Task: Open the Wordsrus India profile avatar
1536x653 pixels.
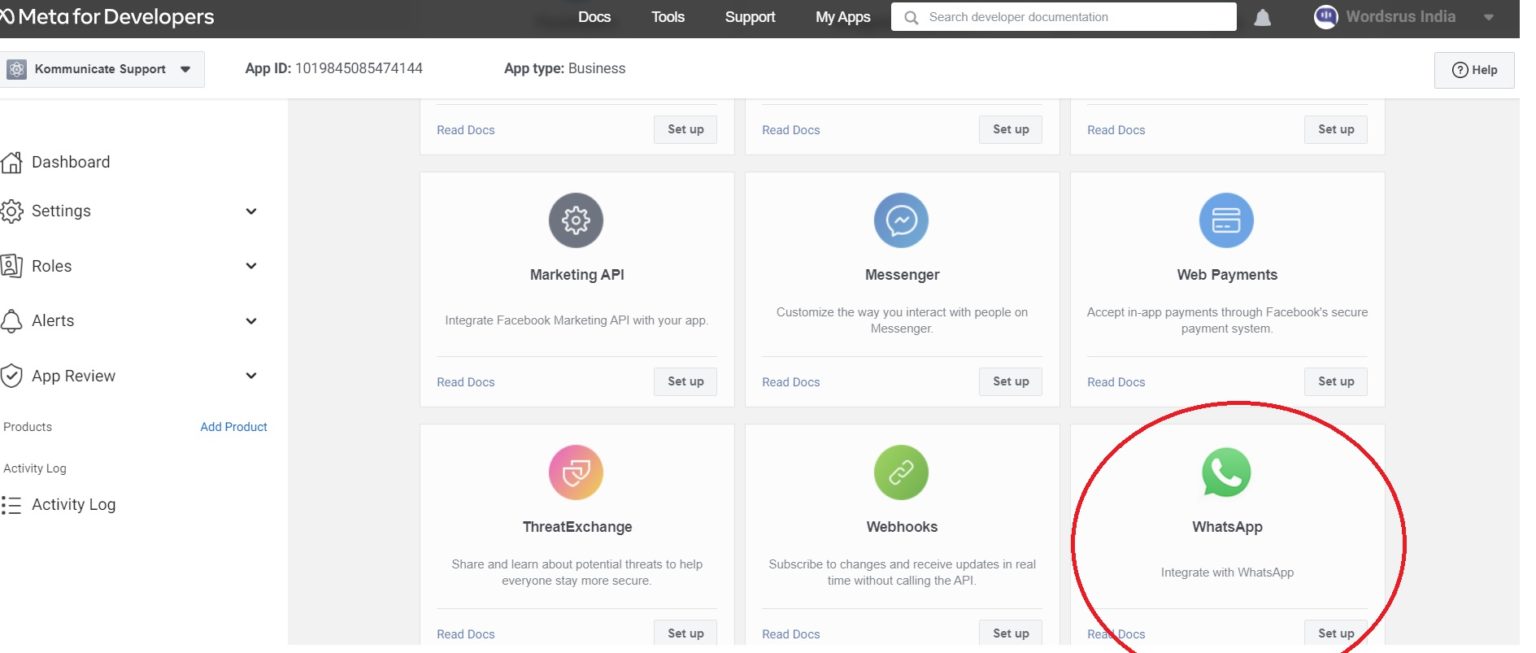Action: (x=1325, y=16)
